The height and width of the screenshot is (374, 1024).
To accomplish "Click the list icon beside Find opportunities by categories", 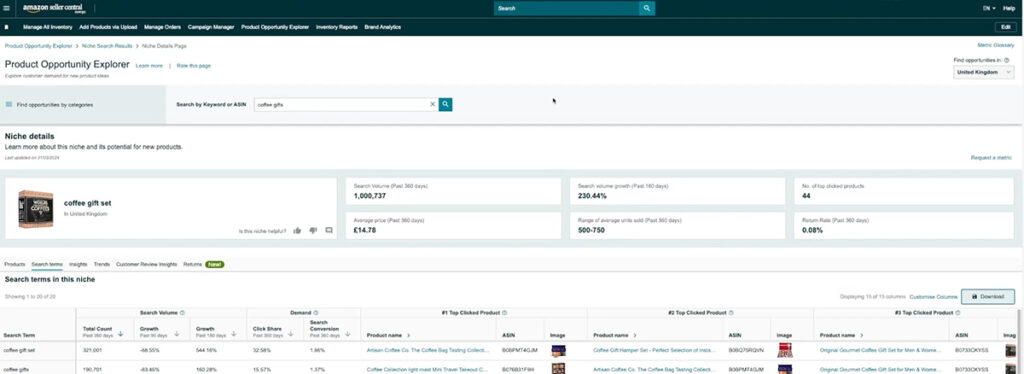I will 9,104.
